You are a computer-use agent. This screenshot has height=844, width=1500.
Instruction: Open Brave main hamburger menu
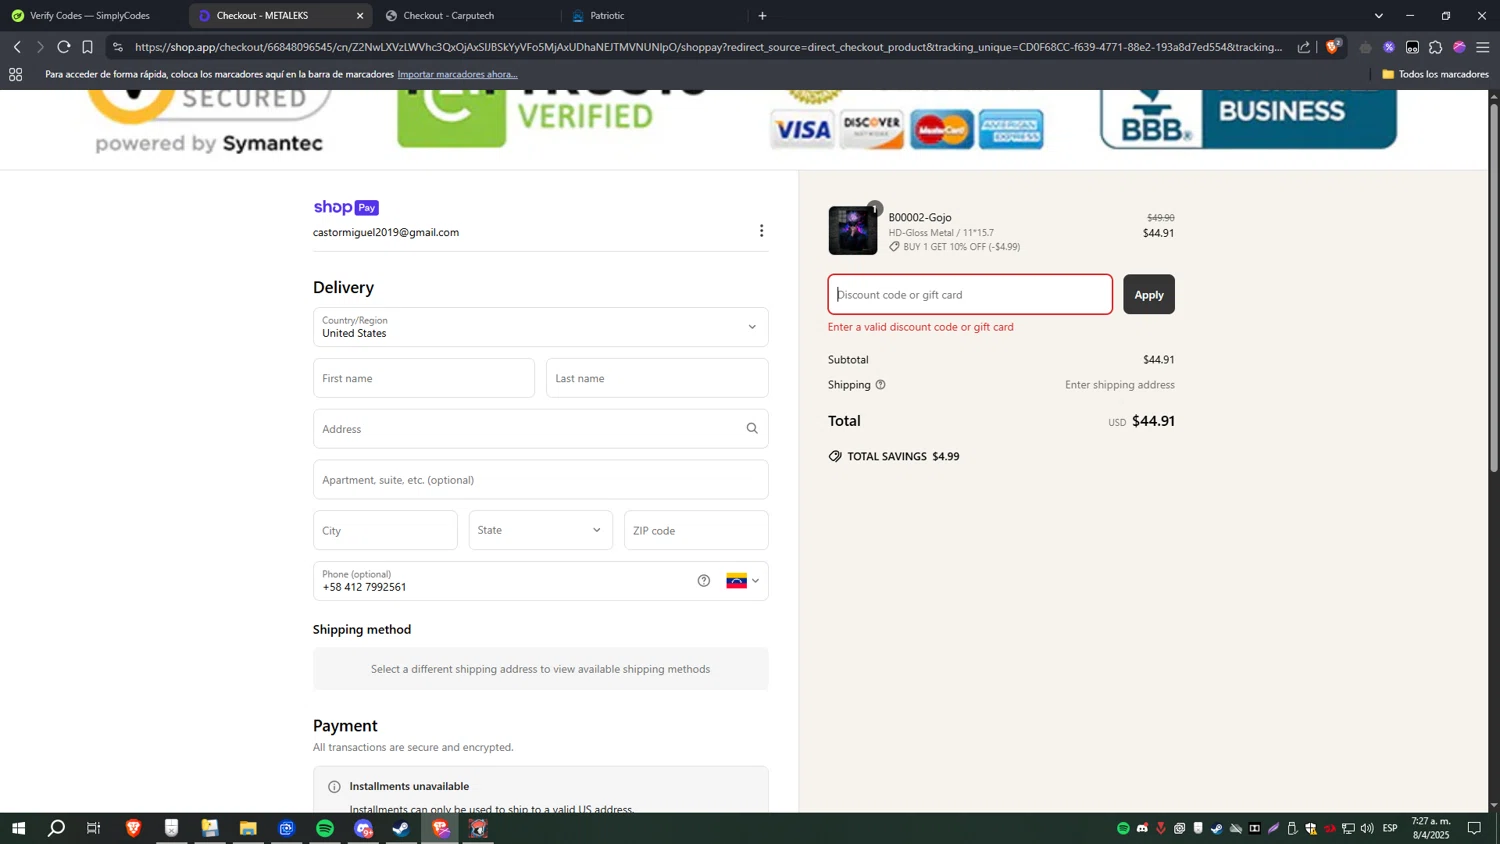click(1483, 47)
